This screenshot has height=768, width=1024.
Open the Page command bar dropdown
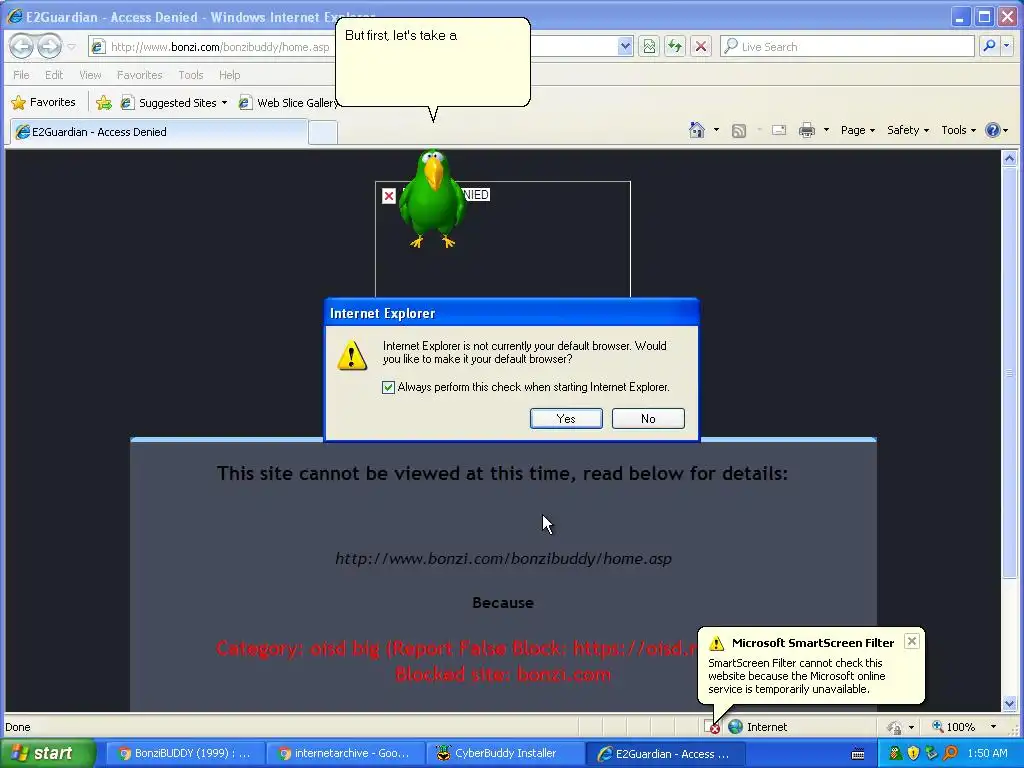857,130
